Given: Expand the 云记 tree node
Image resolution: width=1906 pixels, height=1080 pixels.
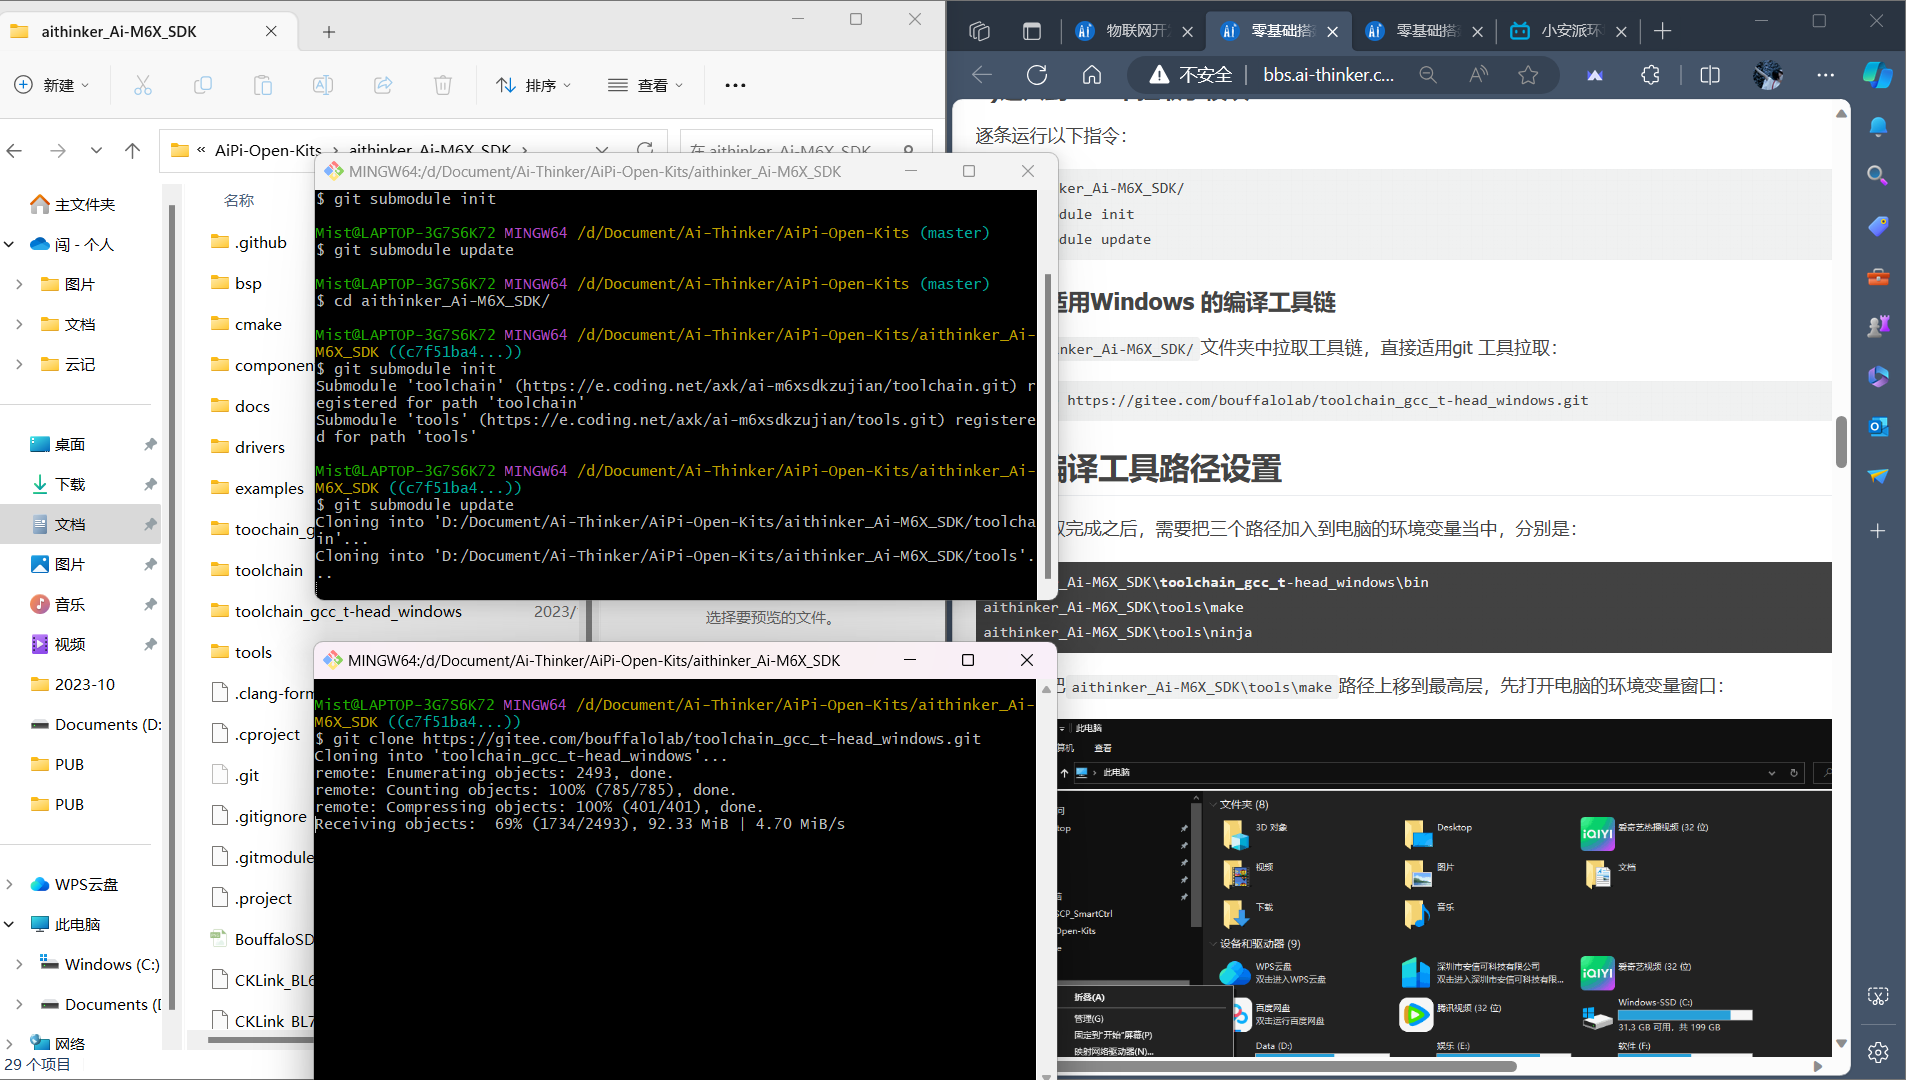Looking at the screenshot, I should pyautogui.click(x=19, y=365).
